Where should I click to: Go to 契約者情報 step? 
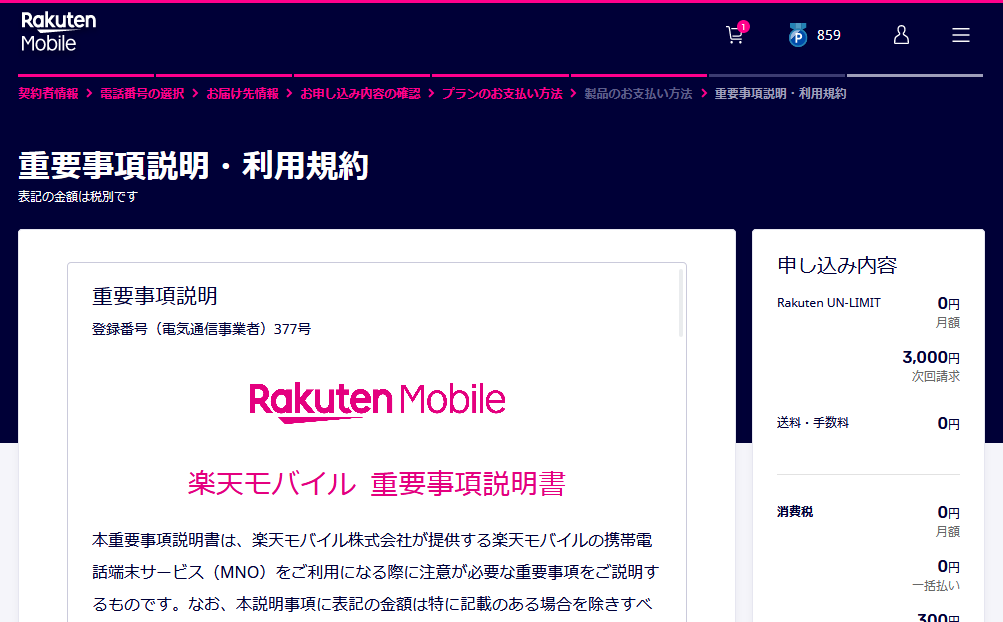pos(48,93)
